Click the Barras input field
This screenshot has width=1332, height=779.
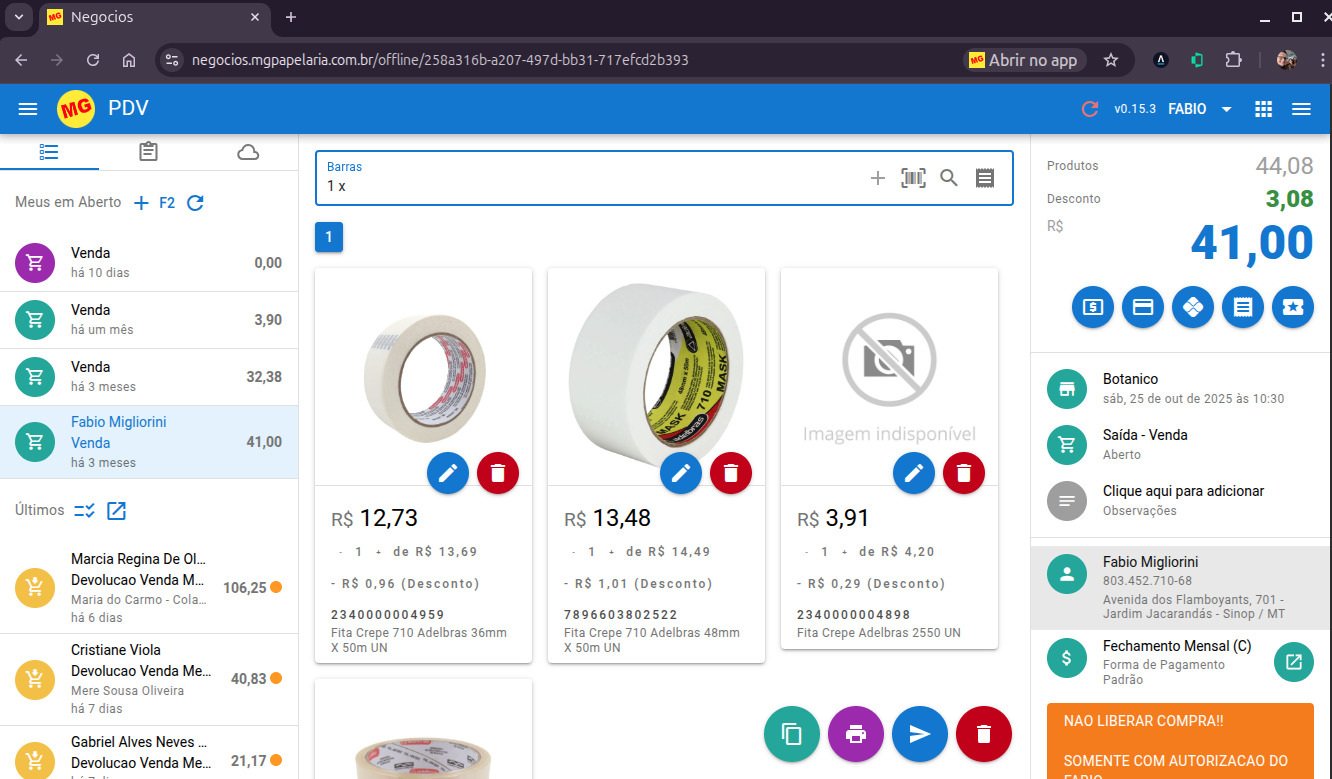coord(590,186)
